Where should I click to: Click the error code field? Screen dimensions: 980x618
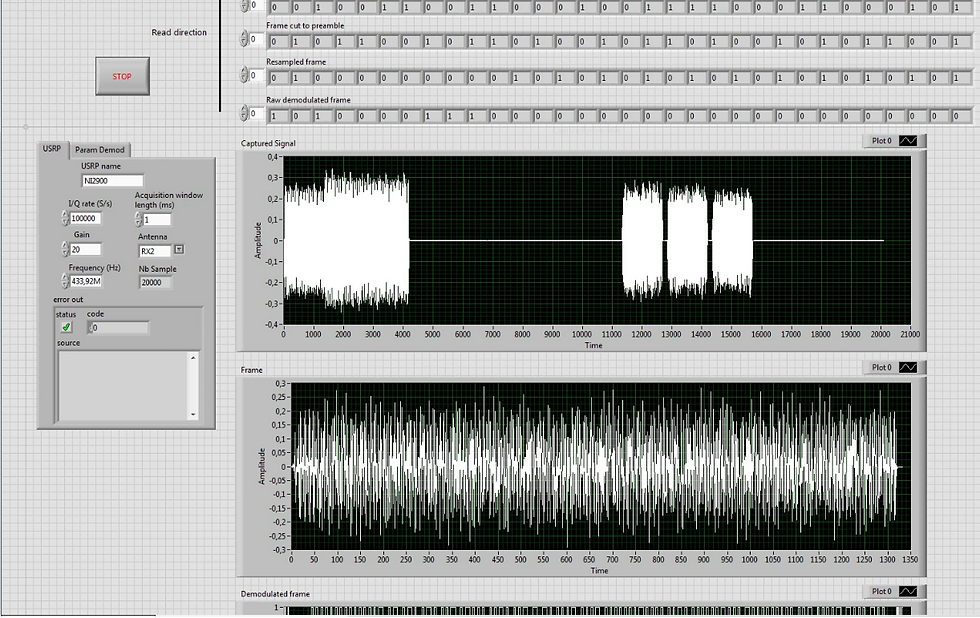(x=120, y=327)
